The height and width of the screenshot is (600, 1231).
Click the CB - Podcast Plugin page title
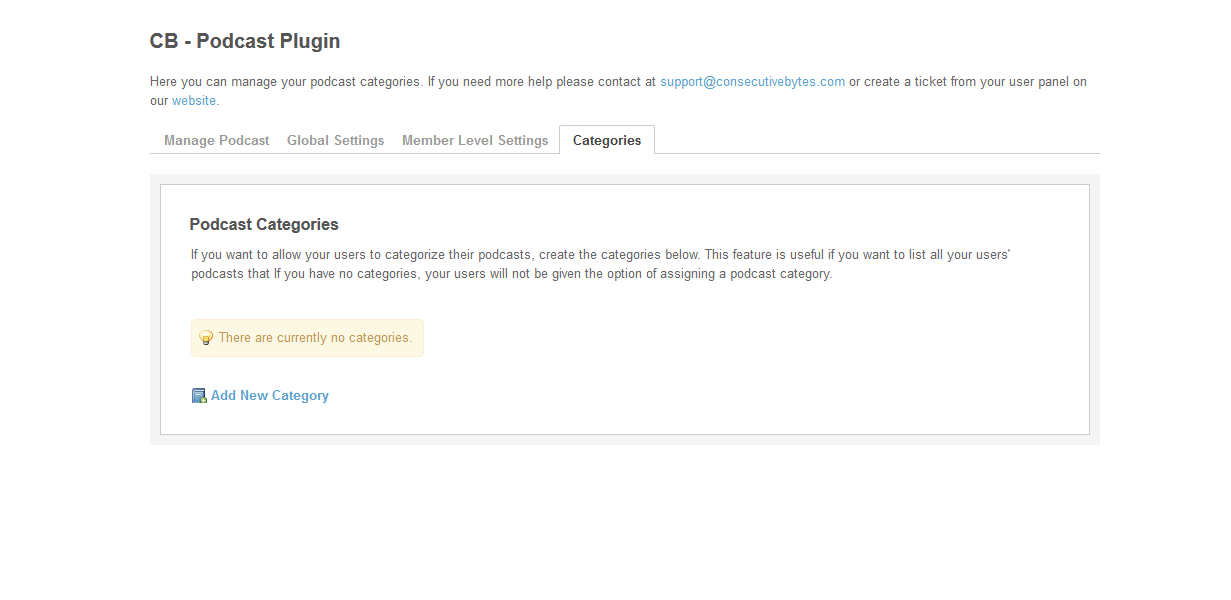click(x=245, y=42)
